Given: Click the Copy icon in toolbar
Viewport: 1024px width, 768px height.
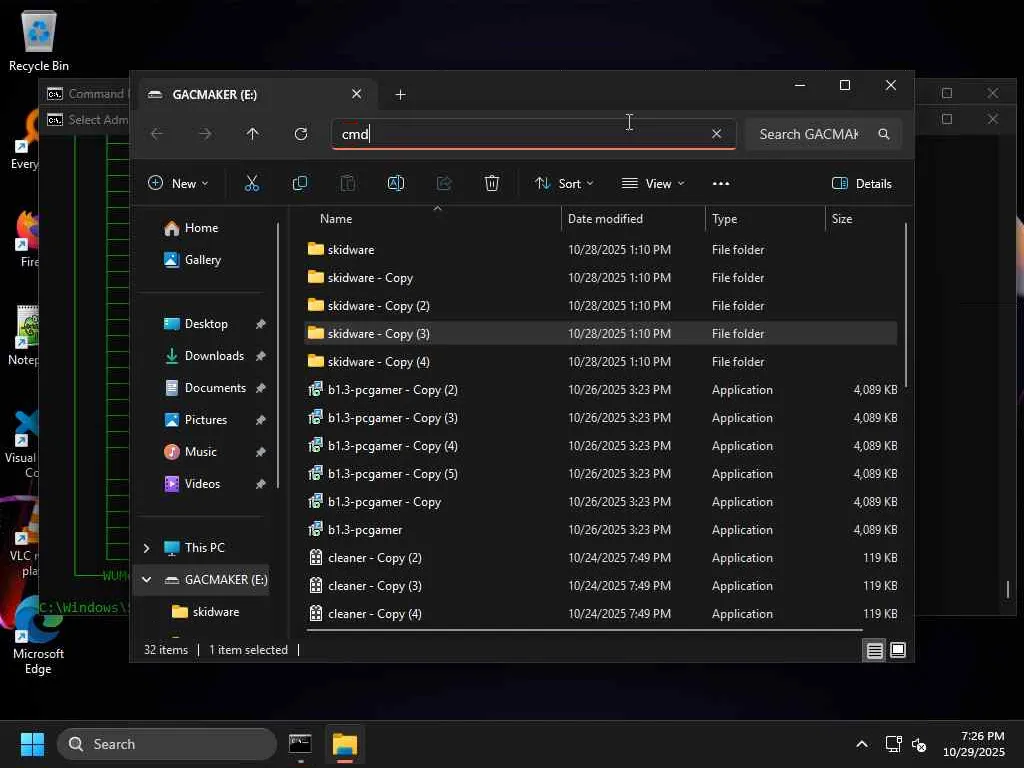Looking at the screenshot, I should coord(300,183).
